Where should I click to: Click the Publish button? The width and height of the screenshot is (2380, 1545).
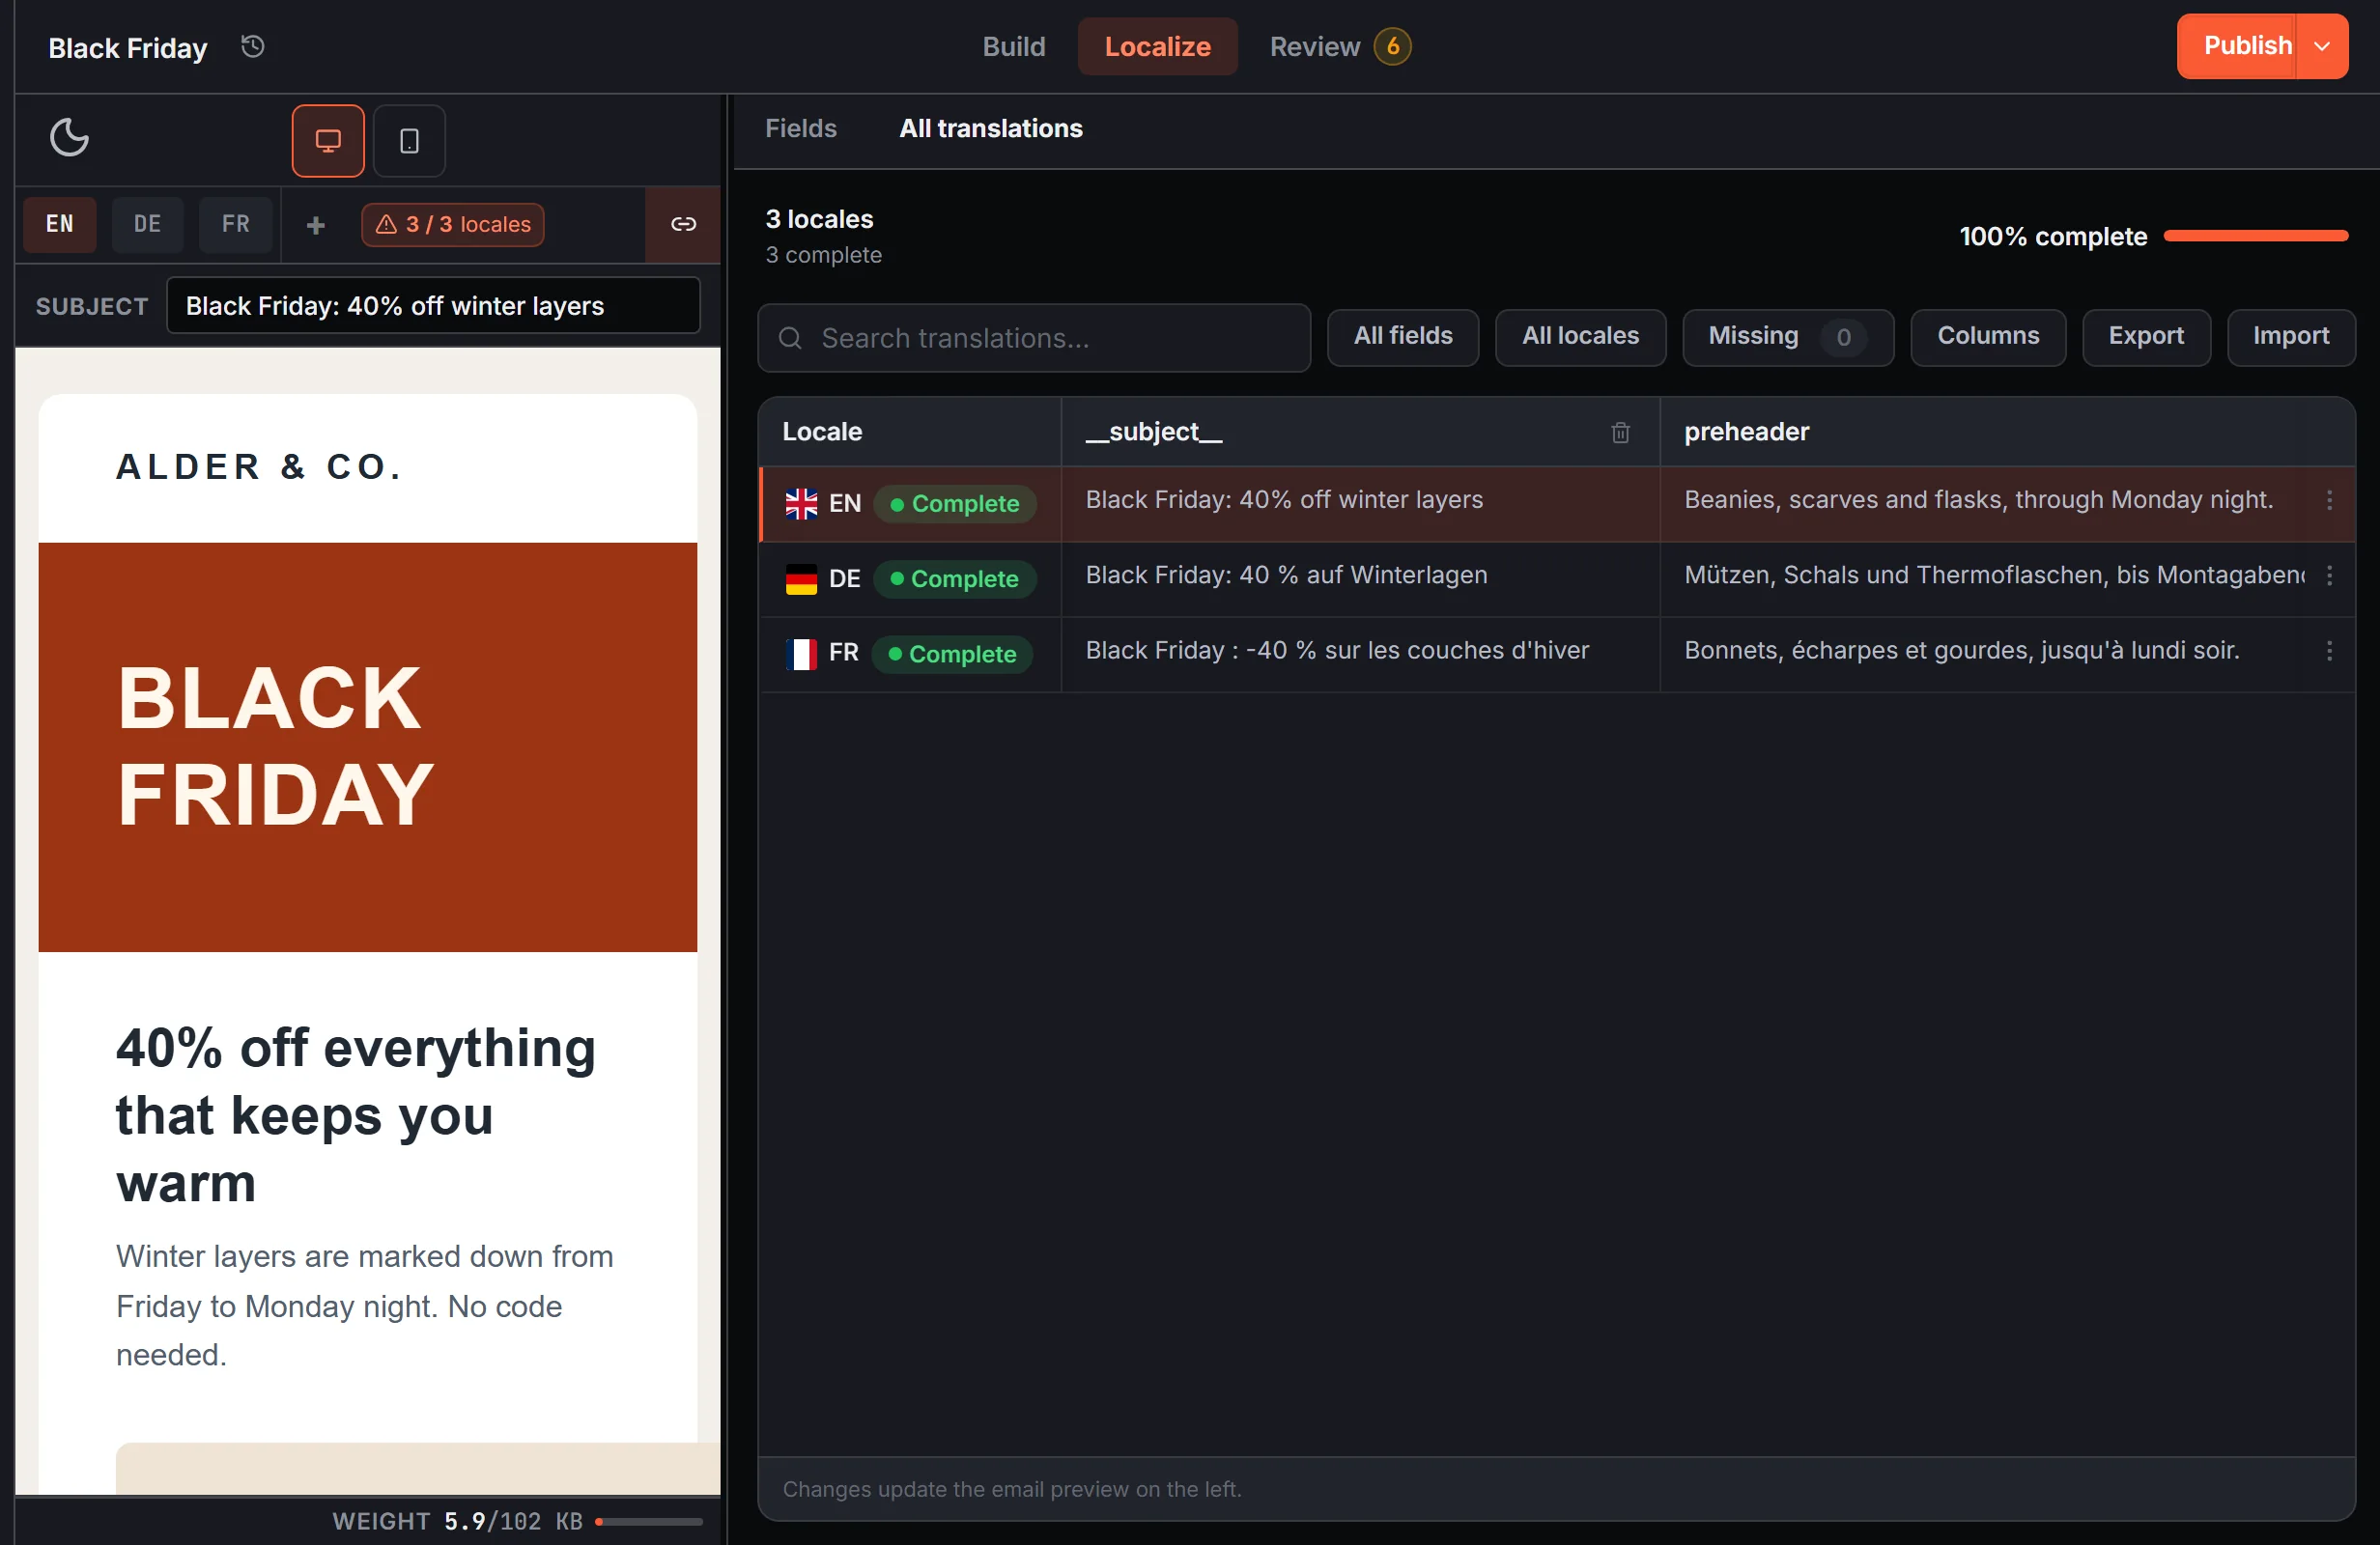point(2238,46)
